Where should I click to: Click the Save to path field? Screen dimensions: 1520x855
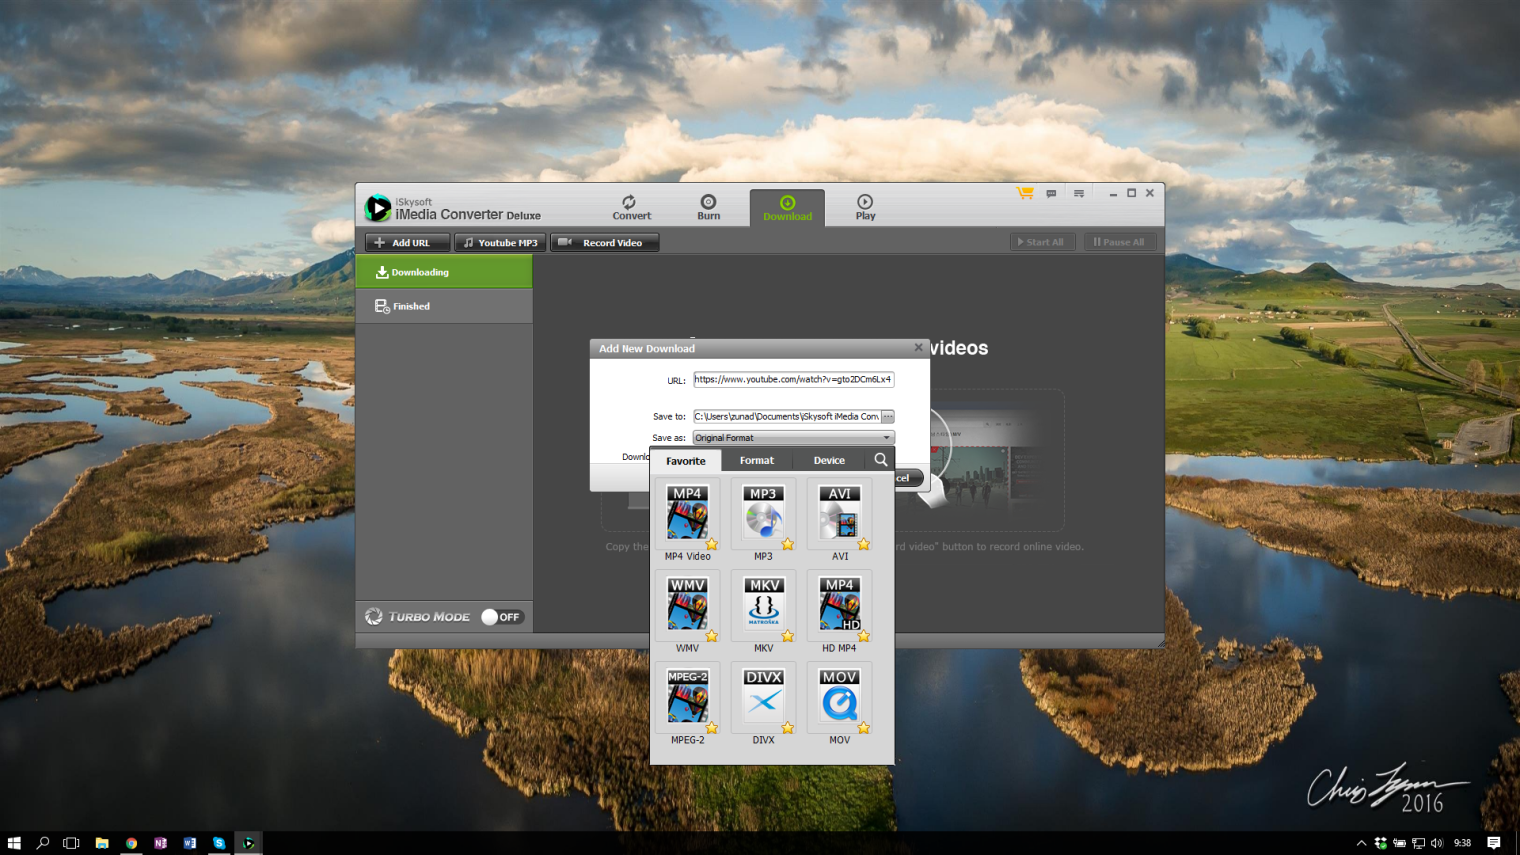[x=787, y=416]
